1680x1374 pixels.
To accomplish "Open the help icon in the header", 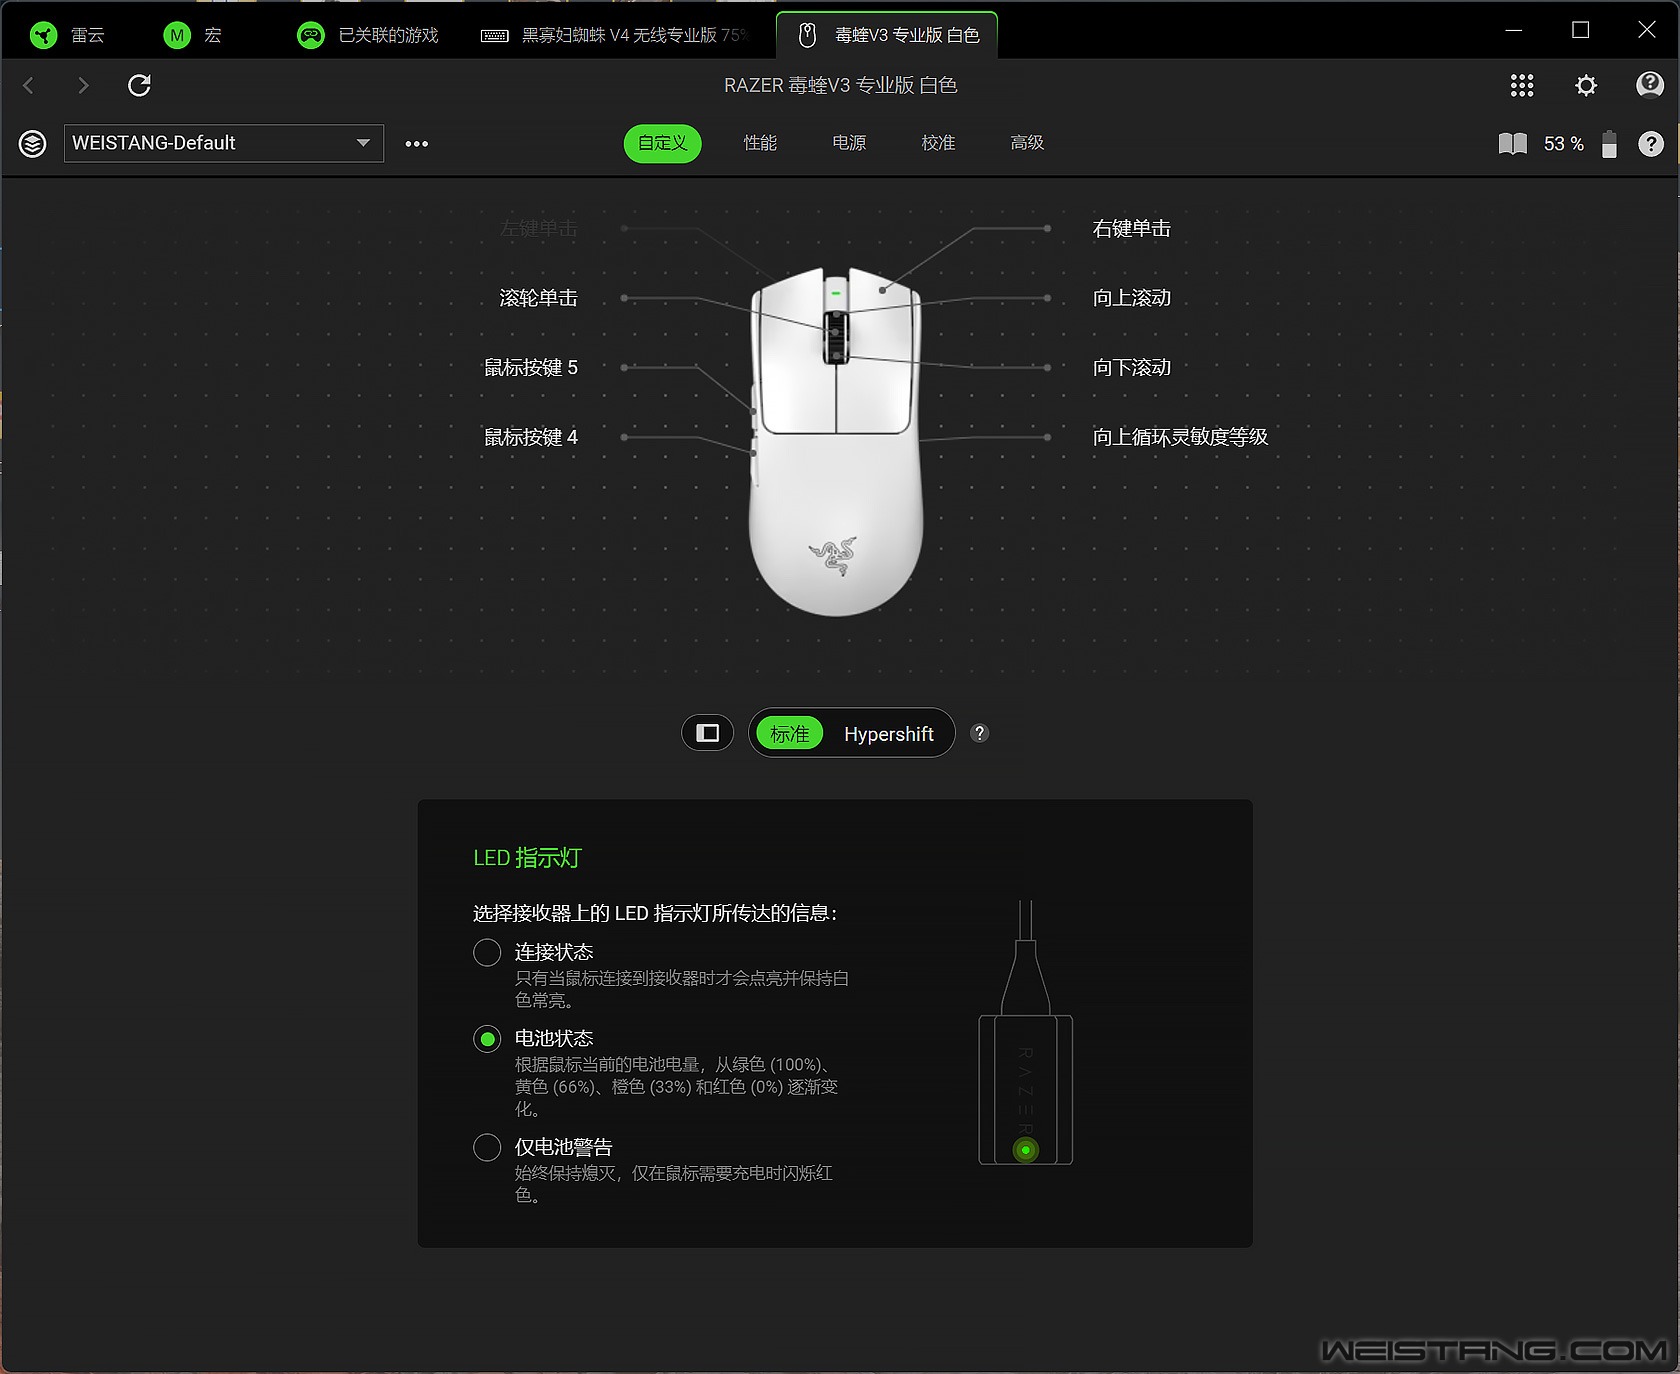I will 1650,85.
